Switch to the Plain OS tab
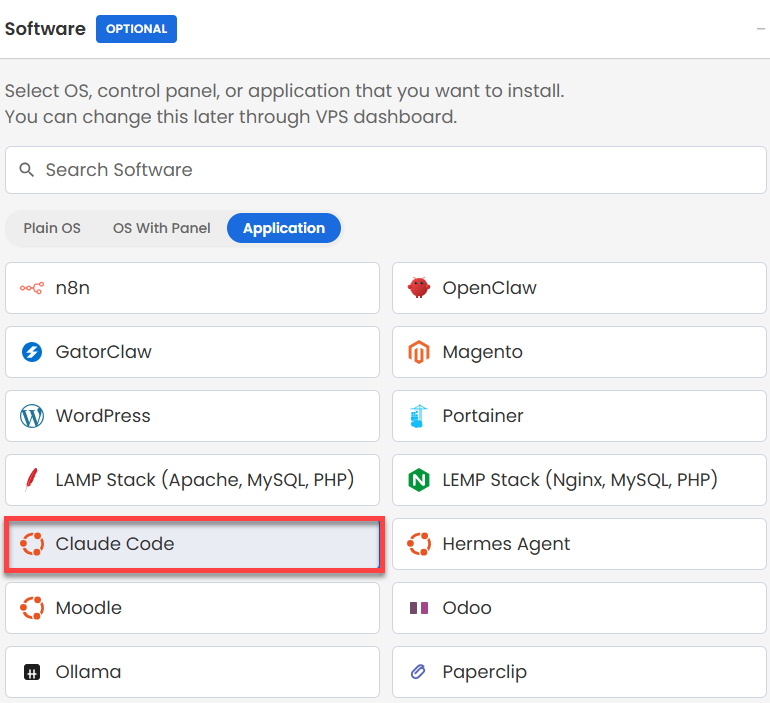The image size is (770, 703). tap(52, 228)
